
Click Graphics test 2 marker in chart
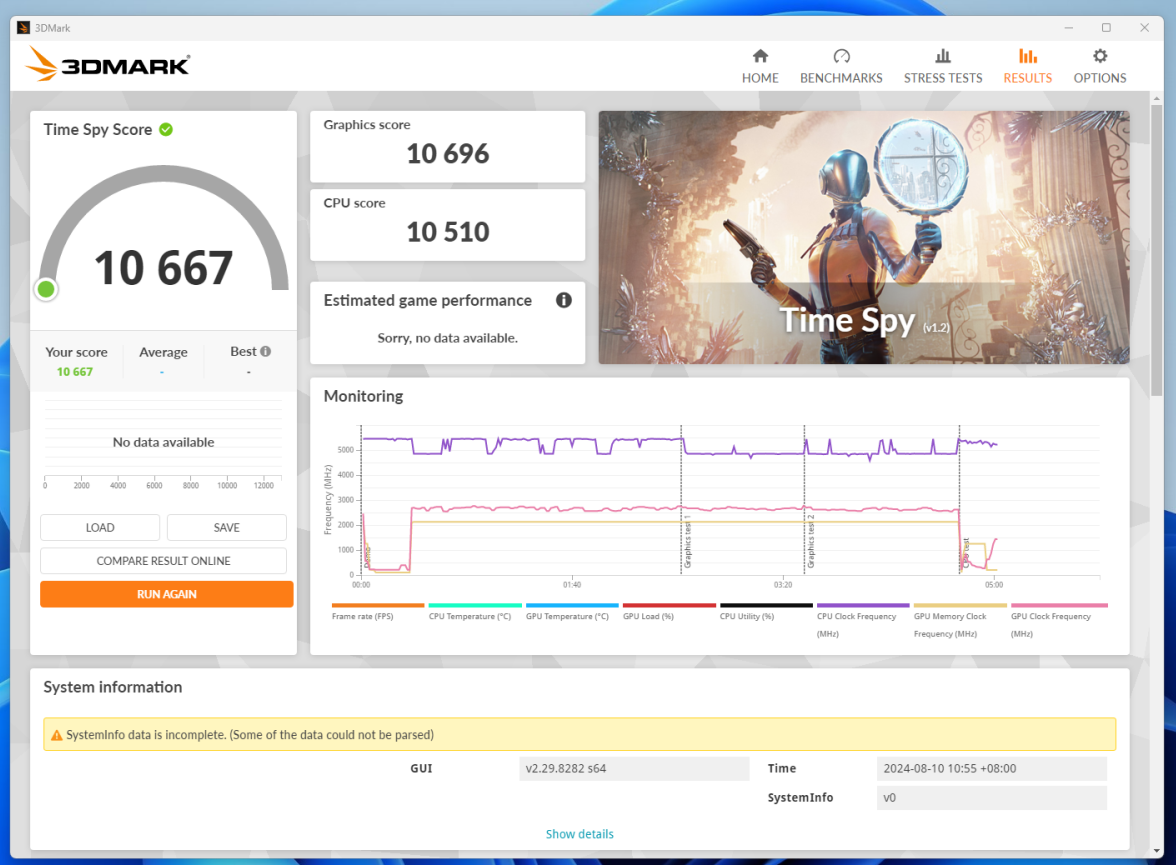[x=810, y=542]
